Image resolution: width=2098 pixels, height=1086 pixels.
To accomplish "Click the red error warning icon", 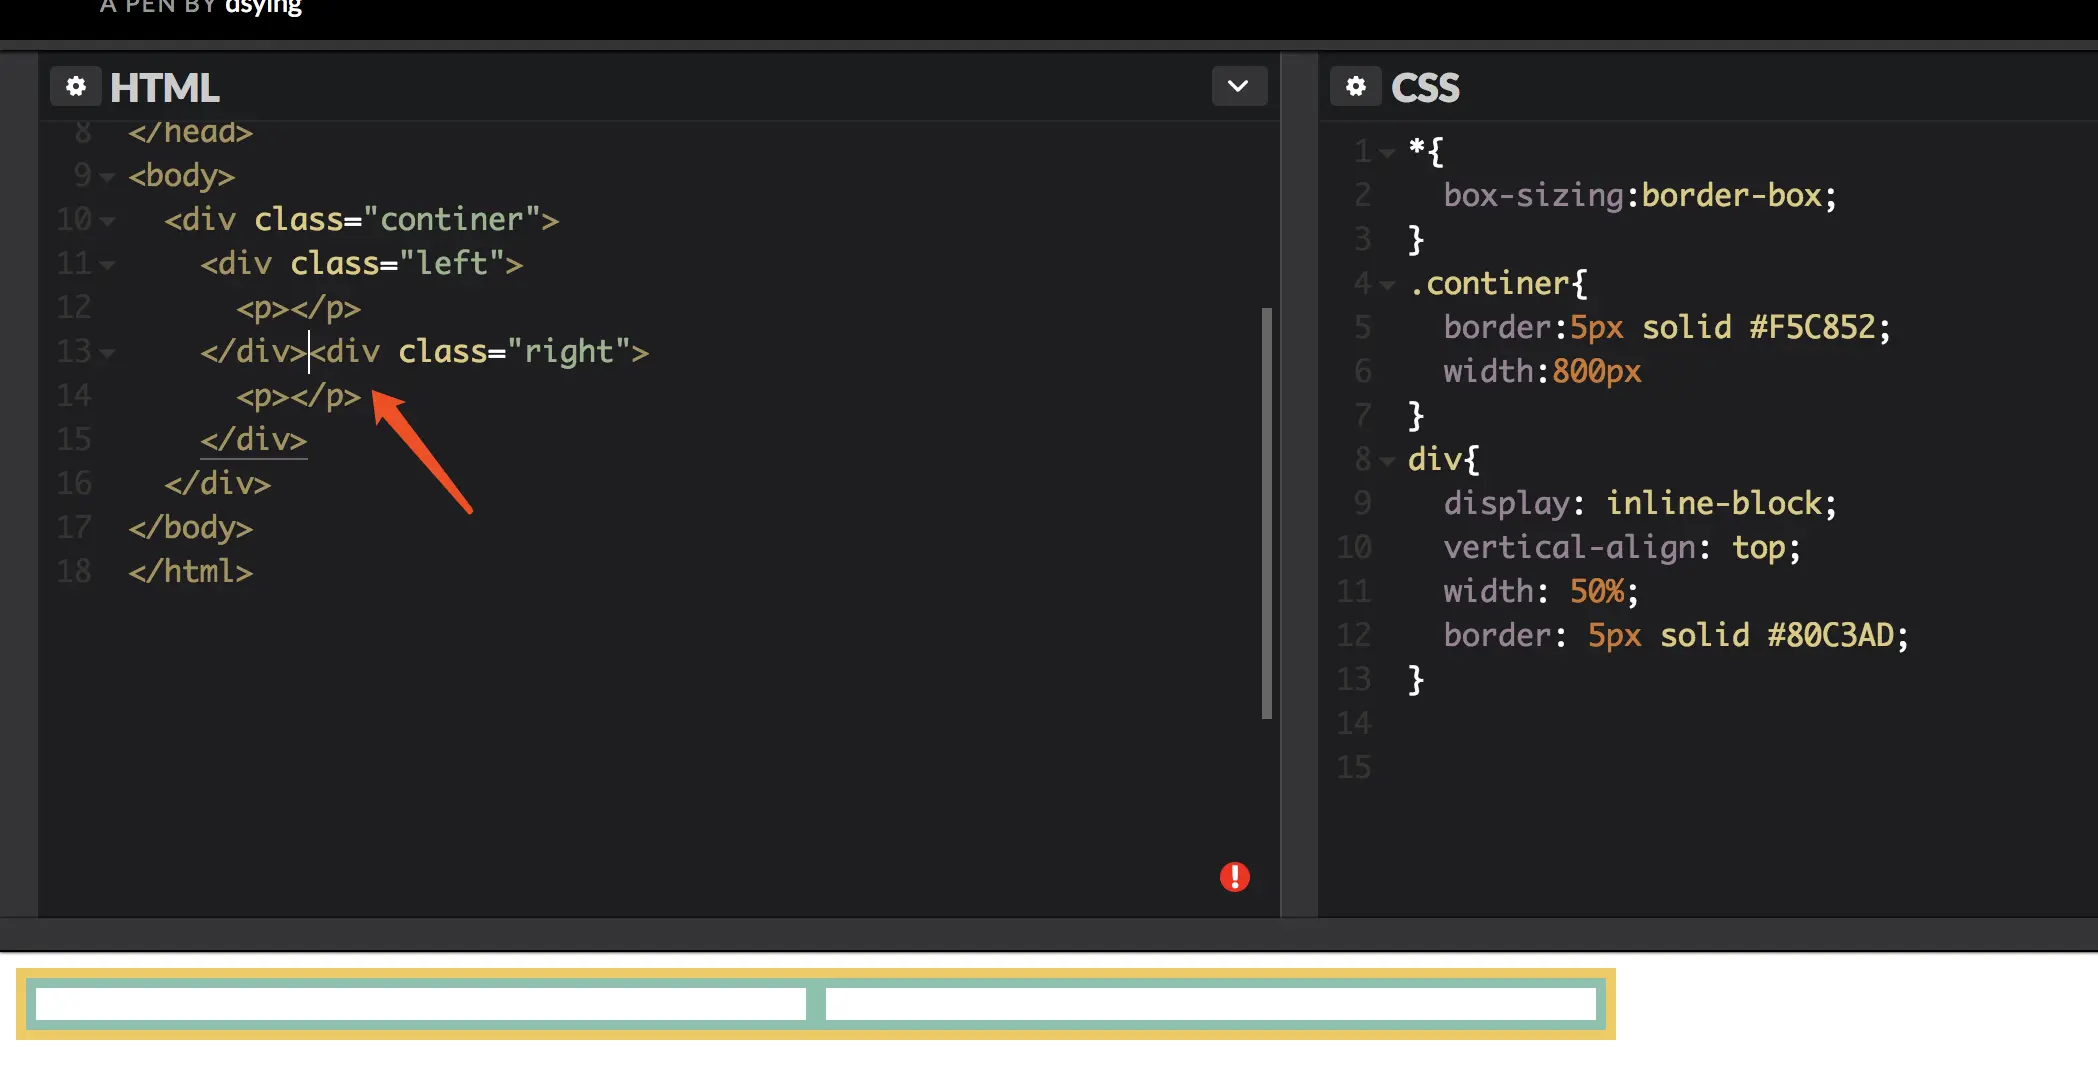I will (x=1234, y=877).
